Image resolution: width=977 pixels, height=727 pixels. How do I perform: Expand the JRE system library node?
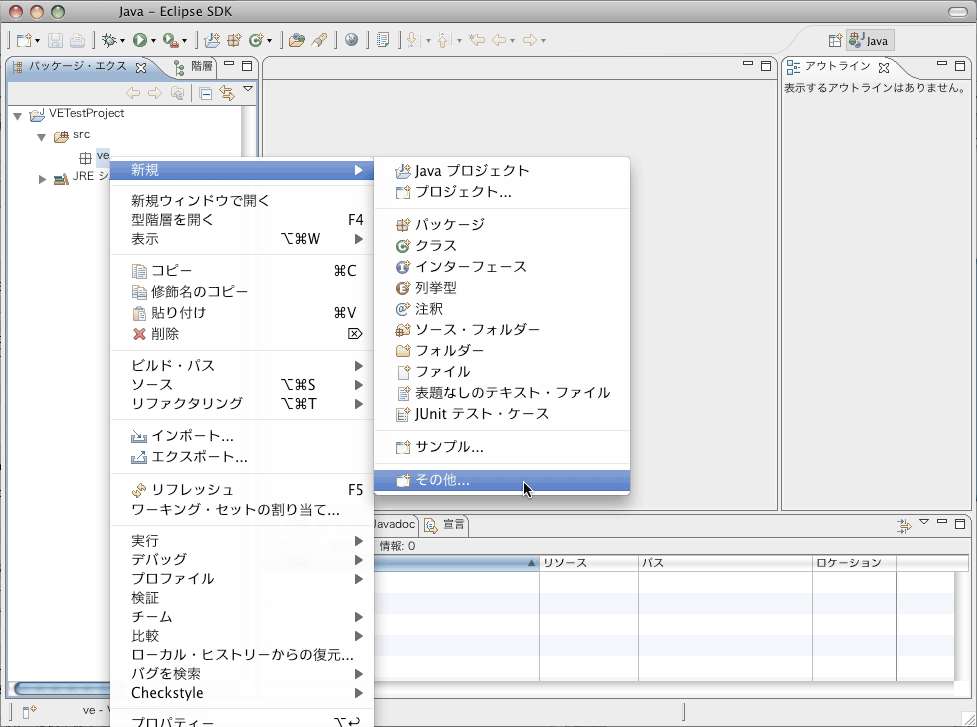coord(42,179)
